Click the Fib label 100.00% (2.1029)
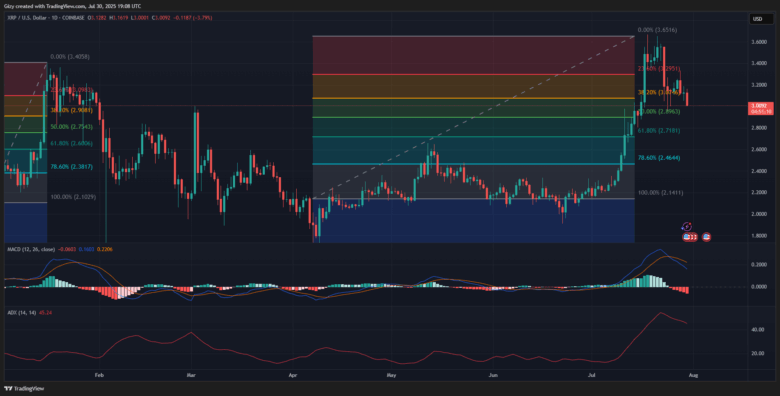The image size is (780, 396). tap(73, 197)
